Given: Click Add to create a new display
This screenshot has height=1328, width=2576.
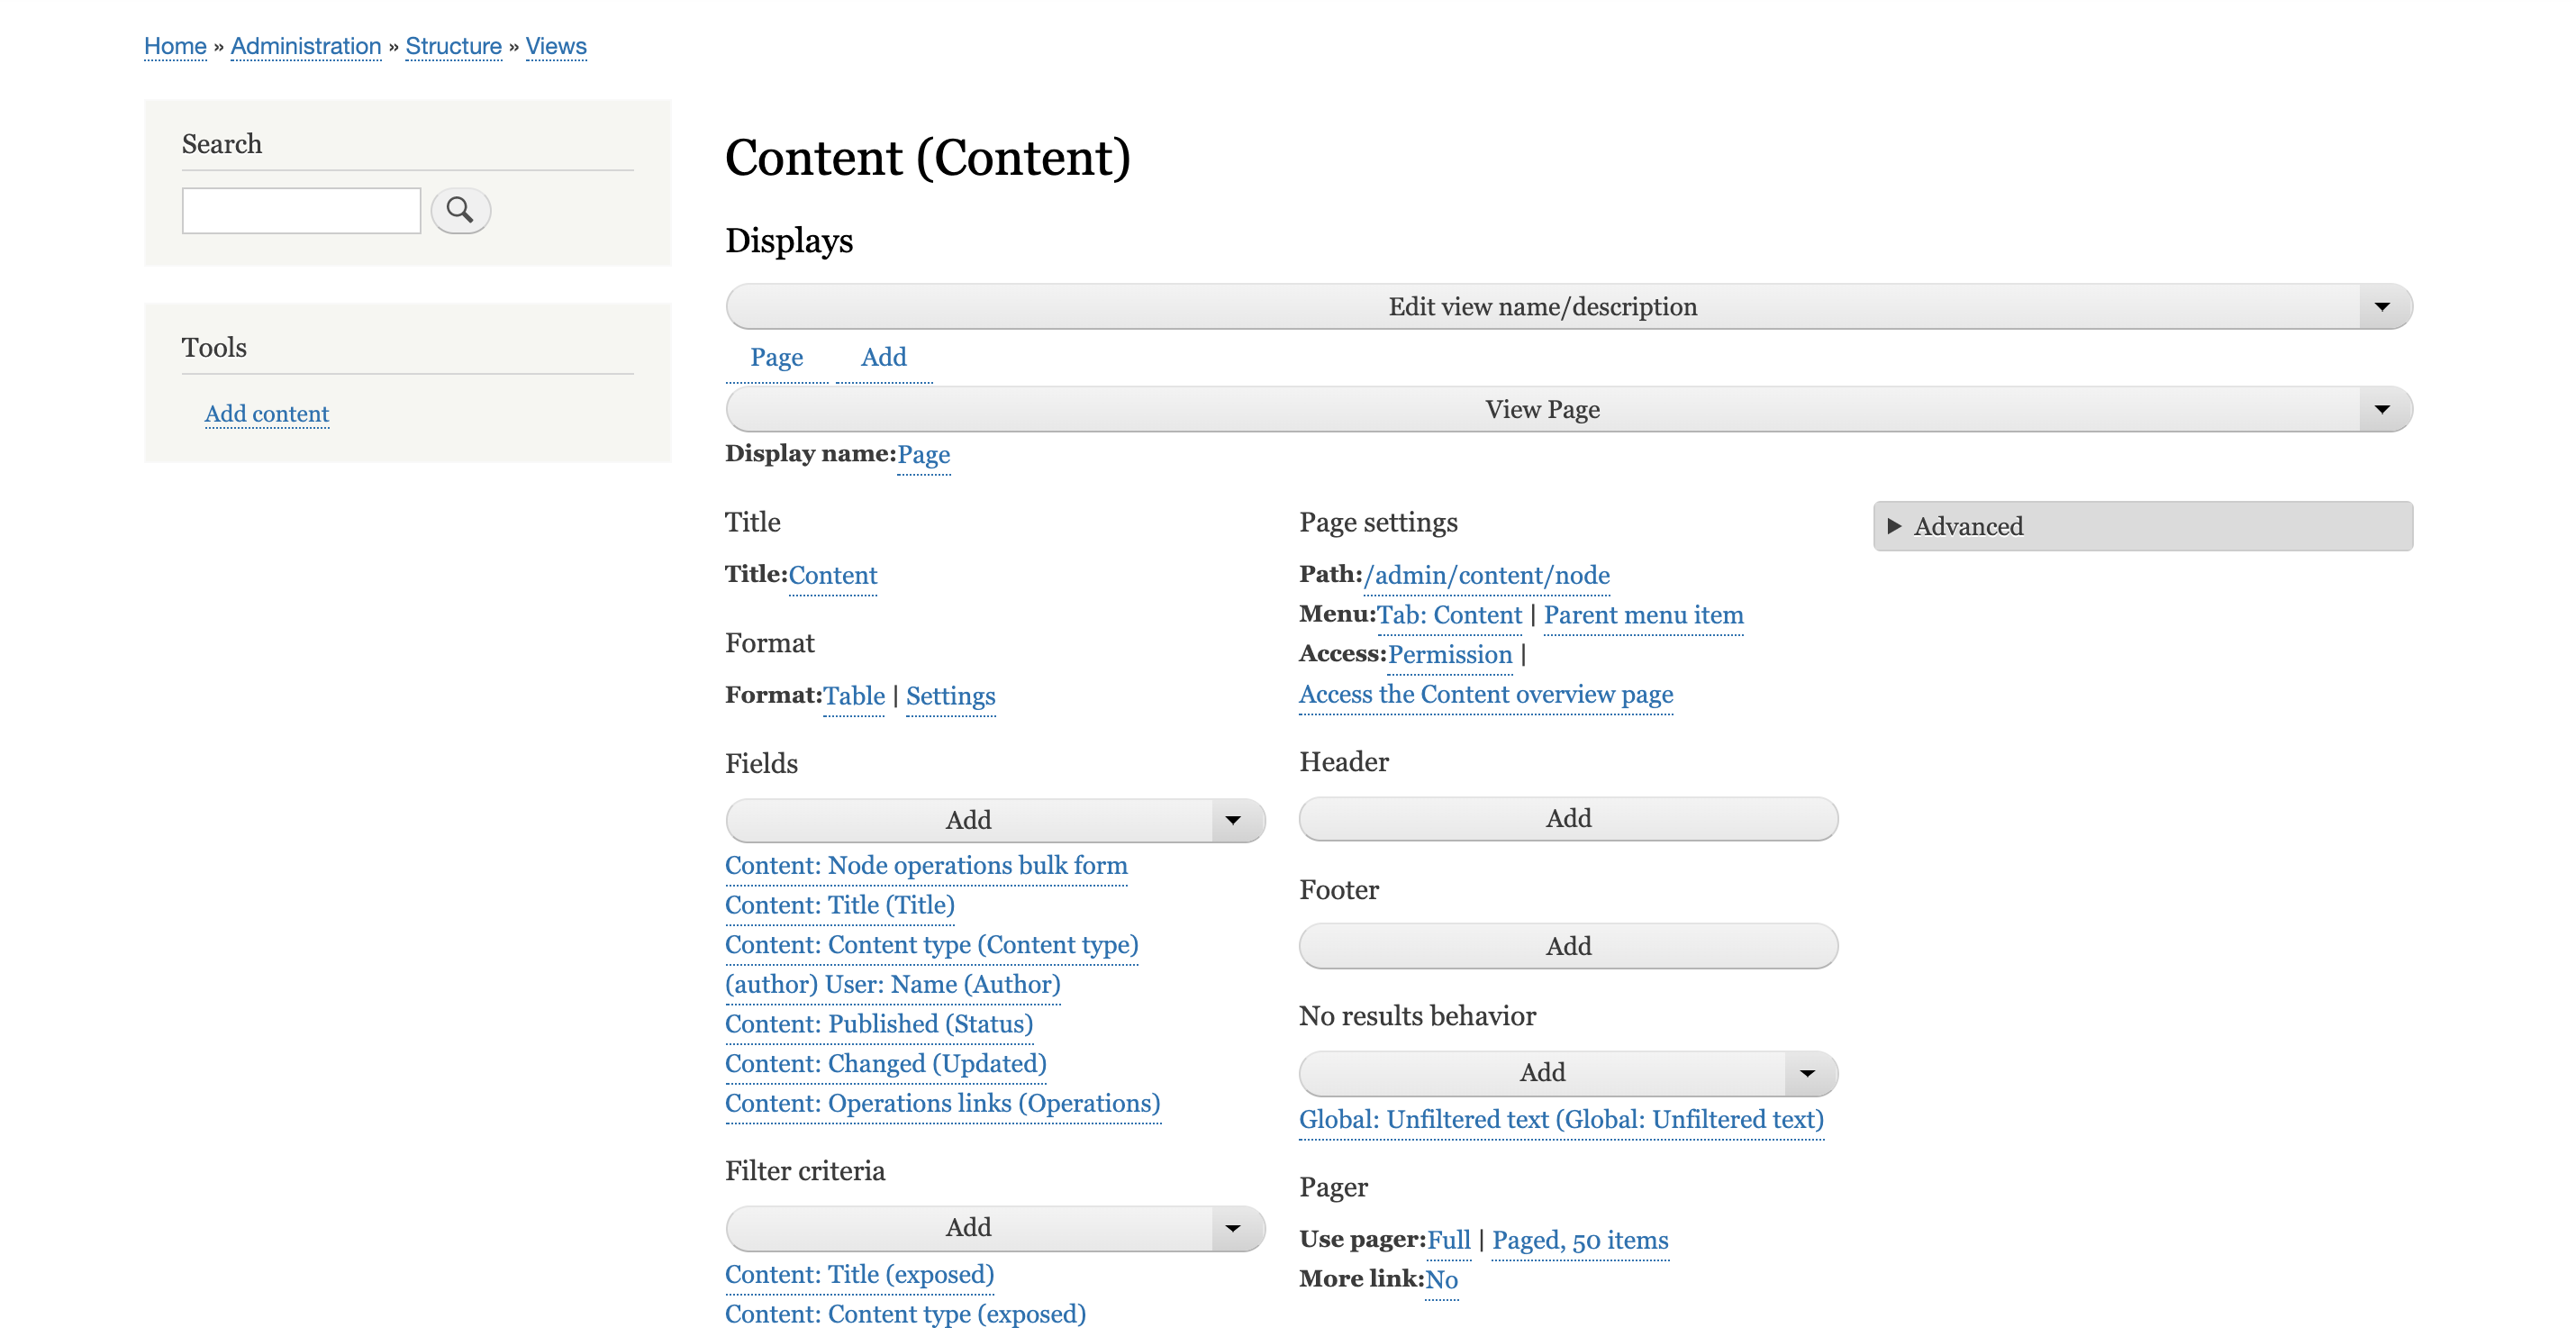Looking at the screenshot, I should [x=884, y=357].
